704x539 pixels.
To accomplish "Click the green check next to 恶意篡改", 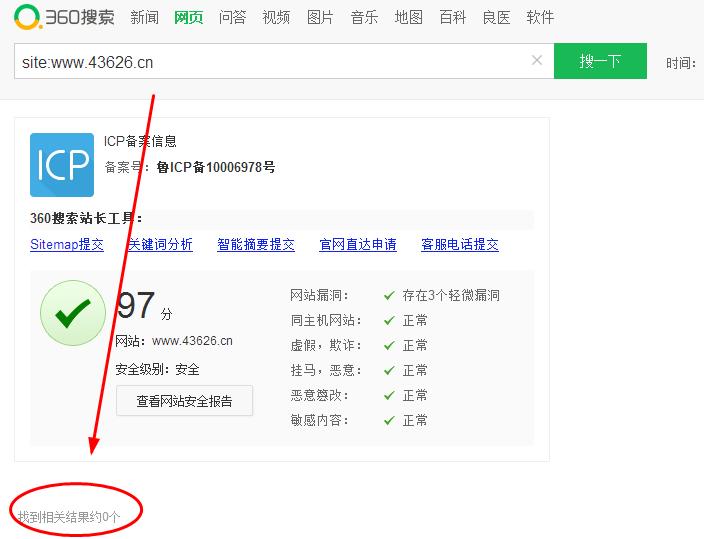I will (x=389, y=396).
